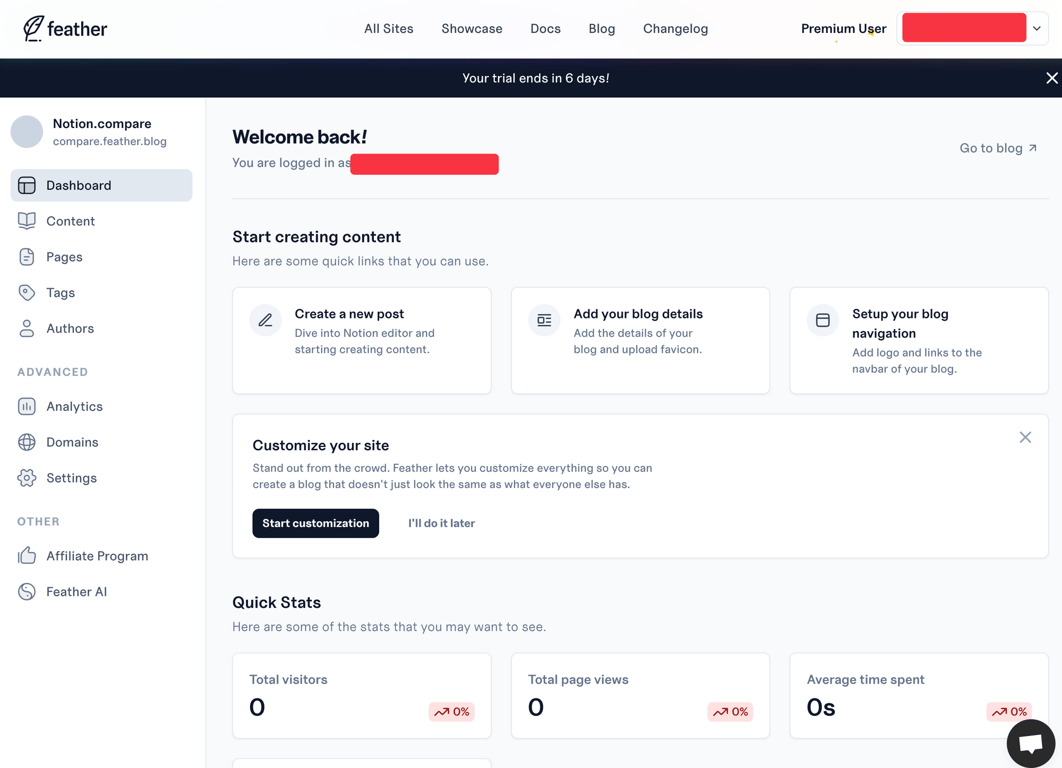Click the Domains globe icon
This screenshot has width=1062, height=768.
click(x=26, y=442)
